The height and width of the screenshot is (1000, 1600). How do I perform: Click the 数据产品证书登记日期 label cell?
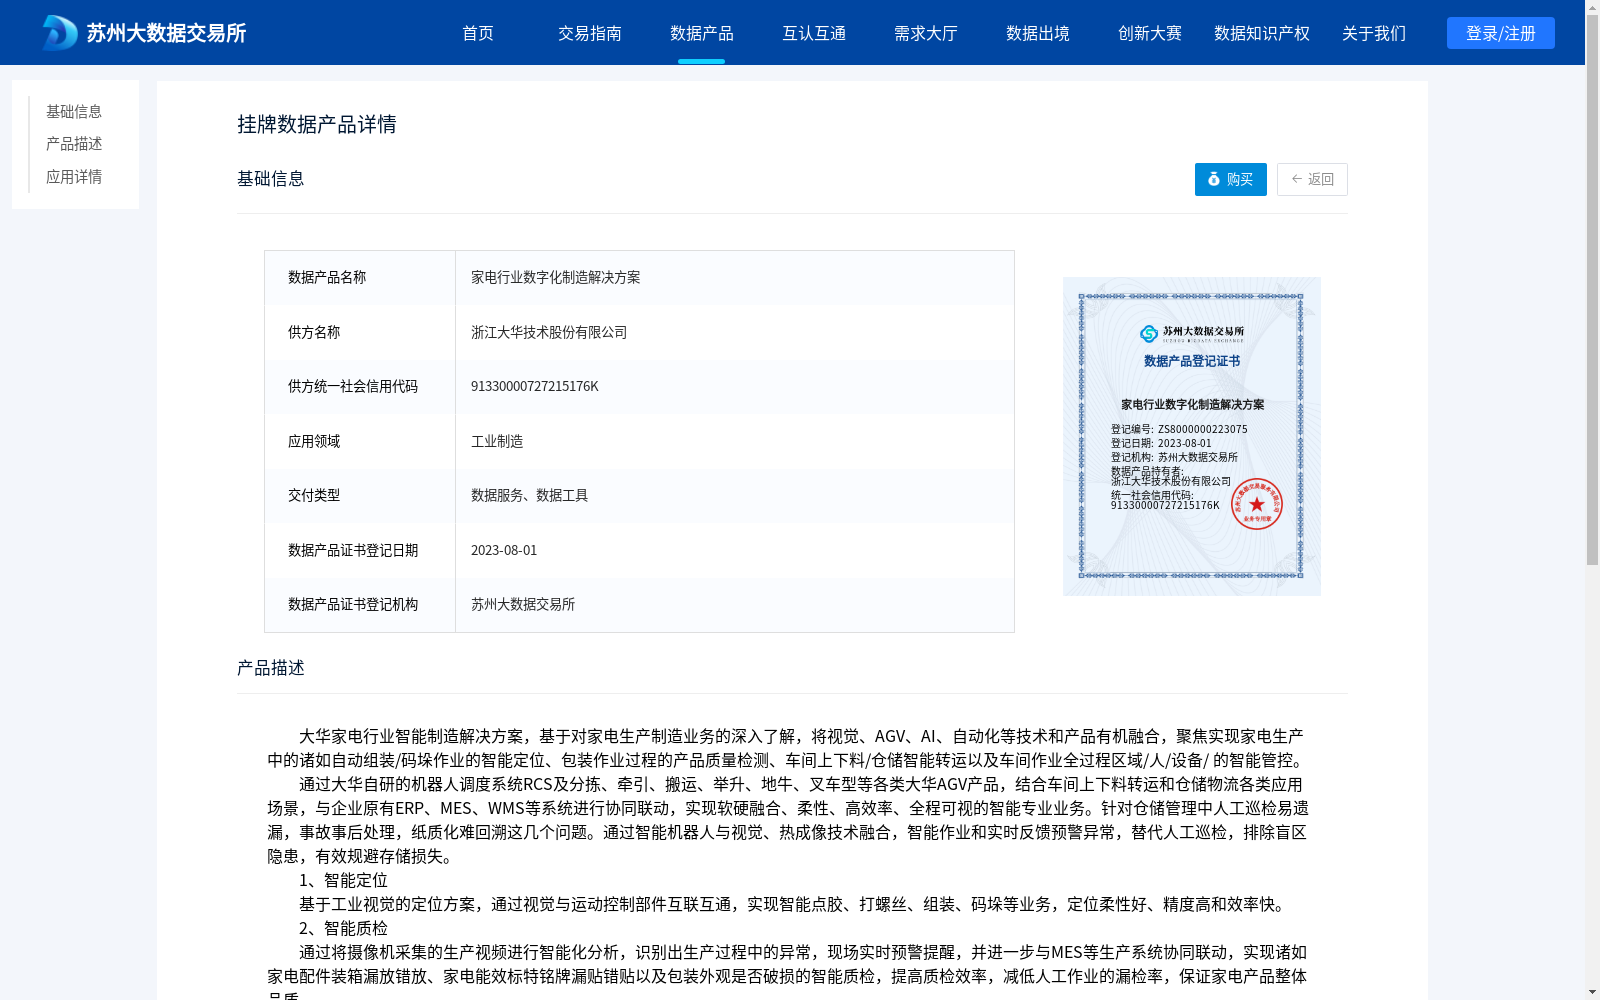pyautogui.click(x=360, y=550)
